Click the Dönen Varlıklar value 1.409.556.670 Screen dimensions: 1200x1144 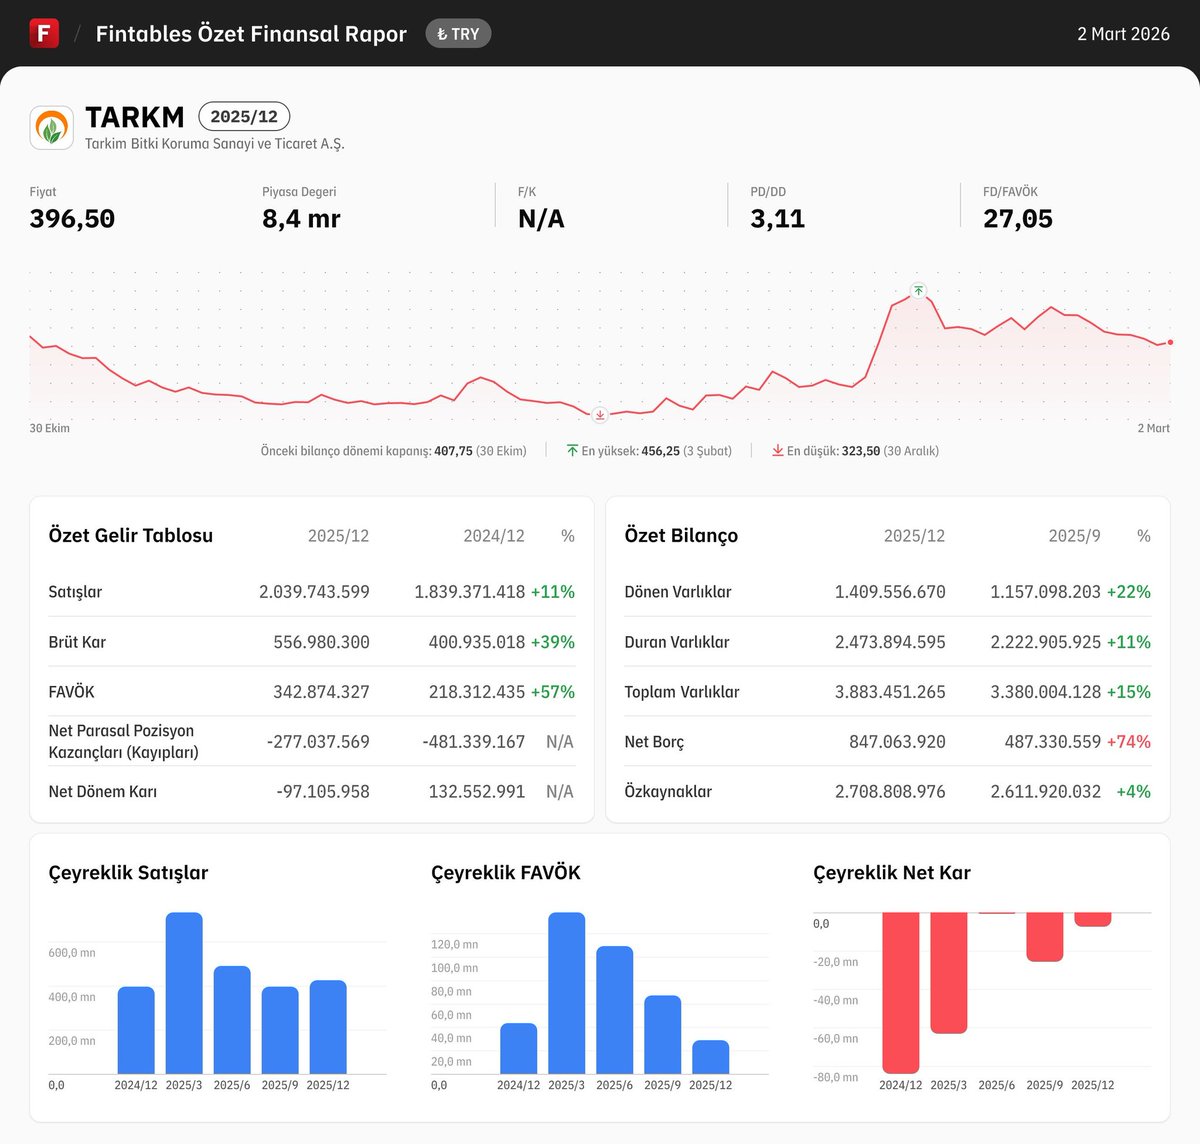point(890,592)
